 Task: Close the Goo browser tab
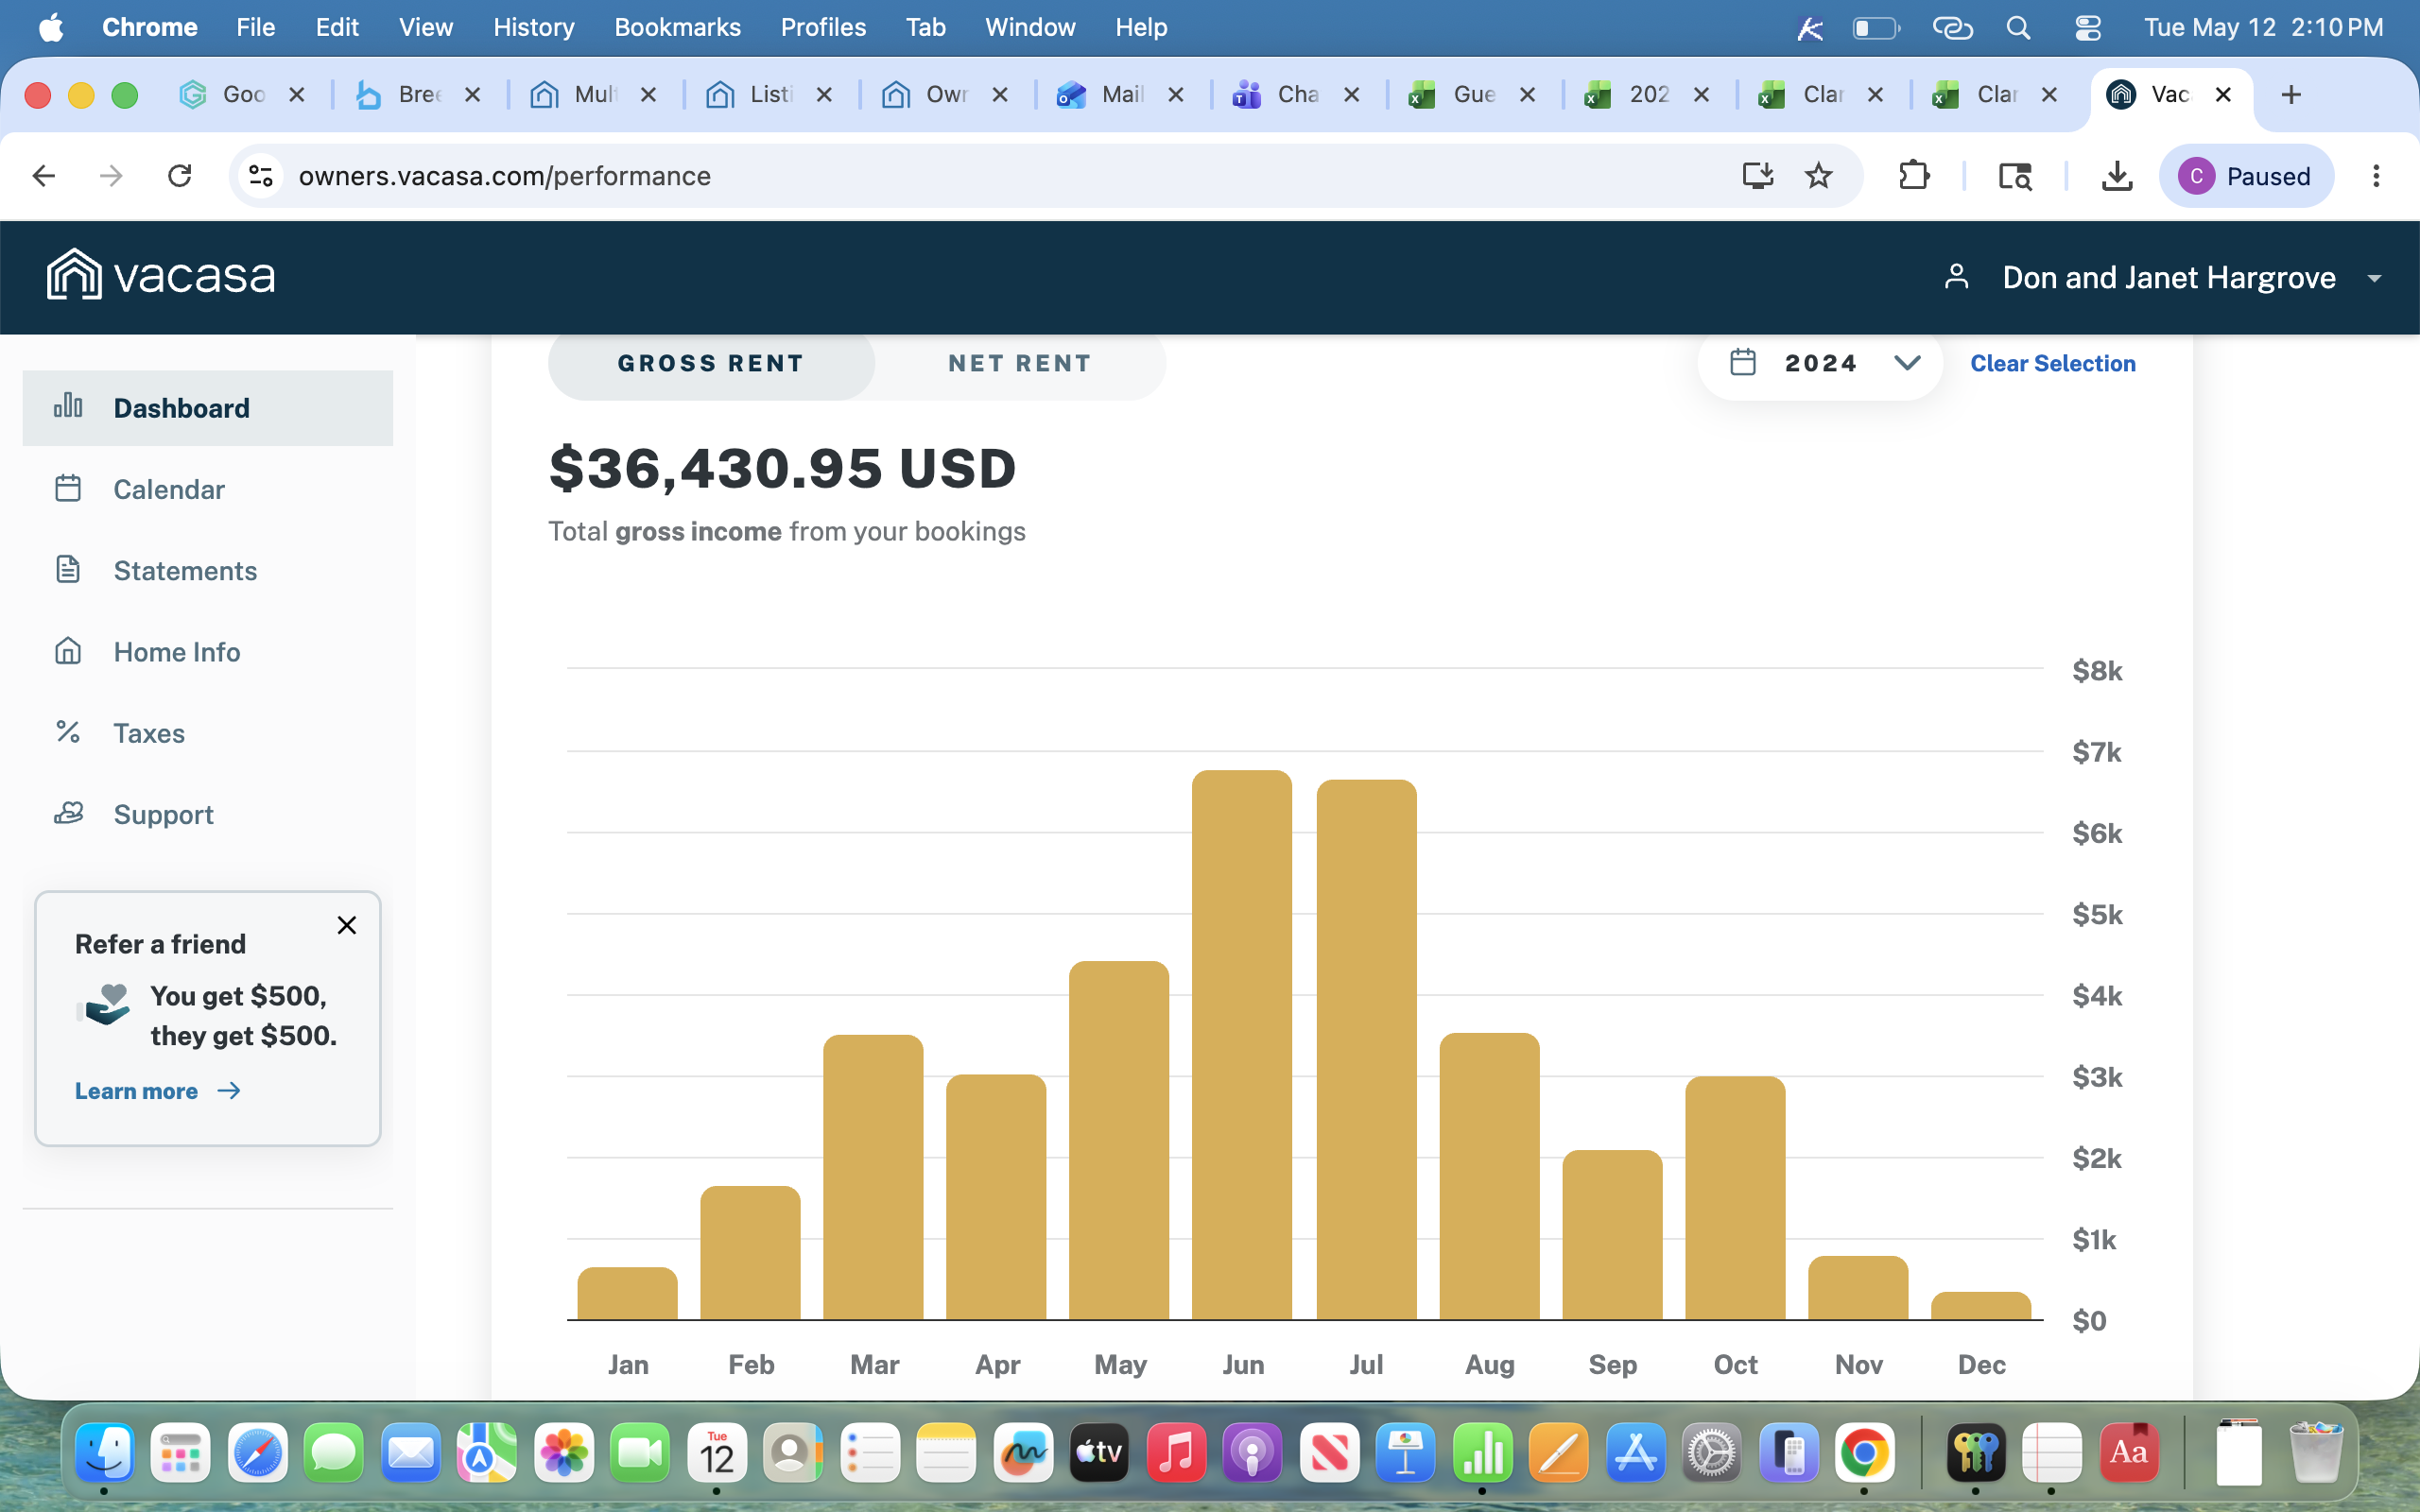297,95
